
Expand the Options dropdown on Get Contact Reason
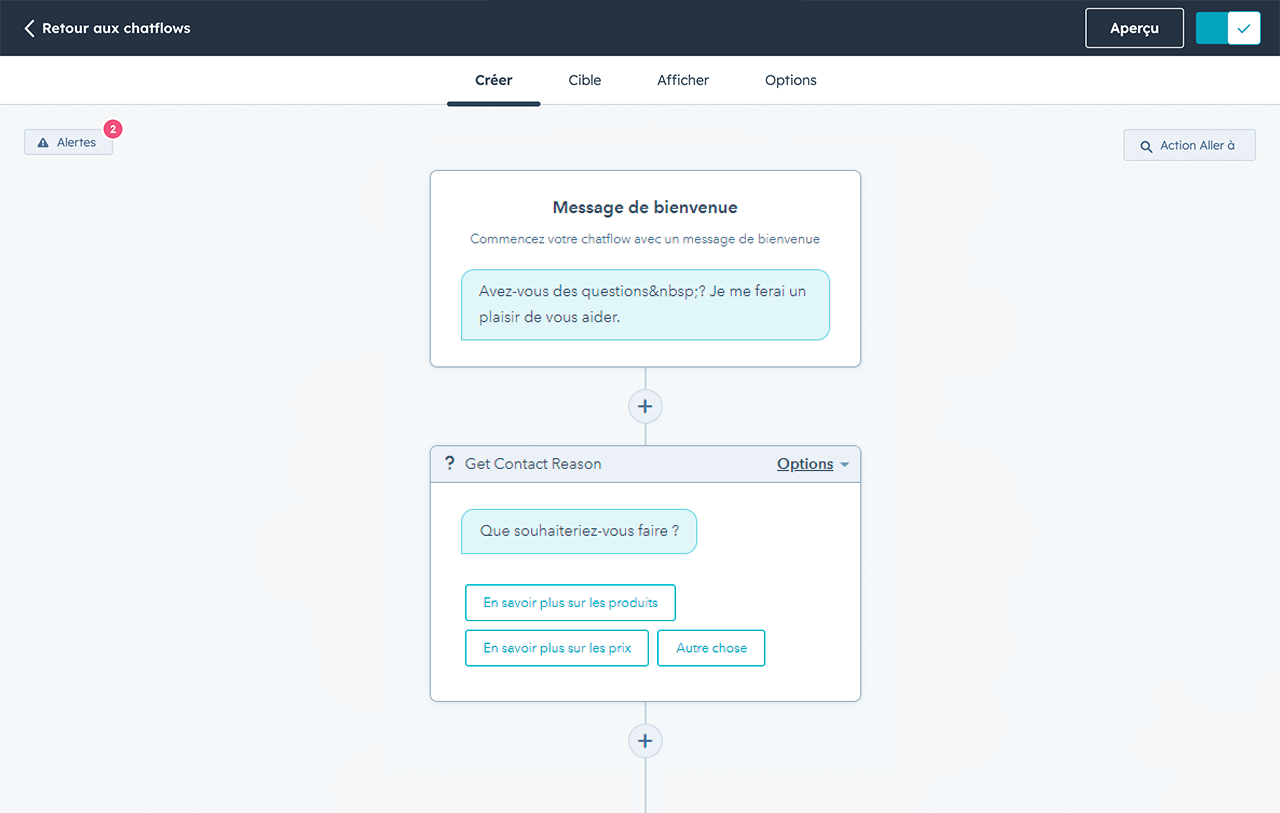pos(812,464)
